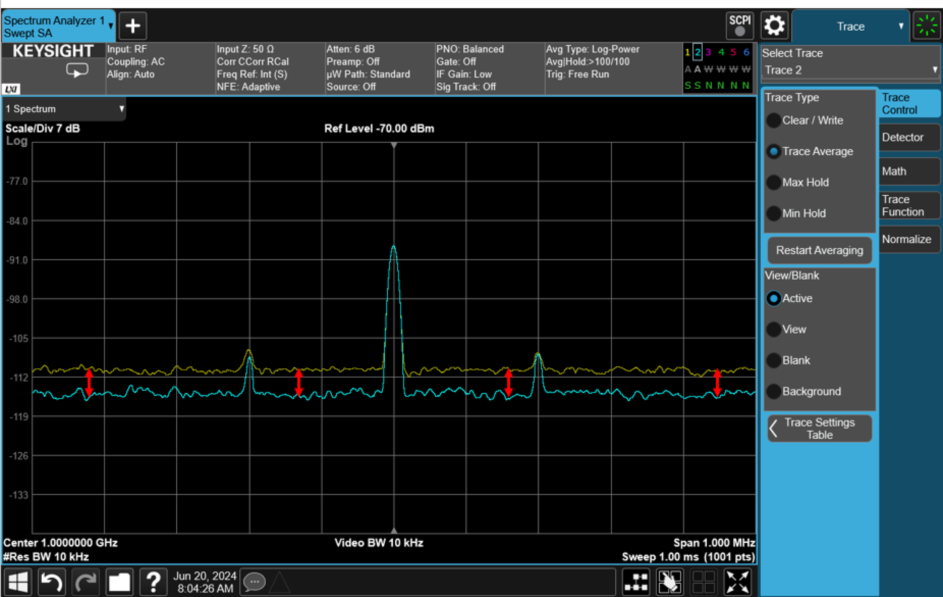Viewport: 943px width, 597px height.
Task: Open the Select Trace dropdown
Action: coord(850,70)
